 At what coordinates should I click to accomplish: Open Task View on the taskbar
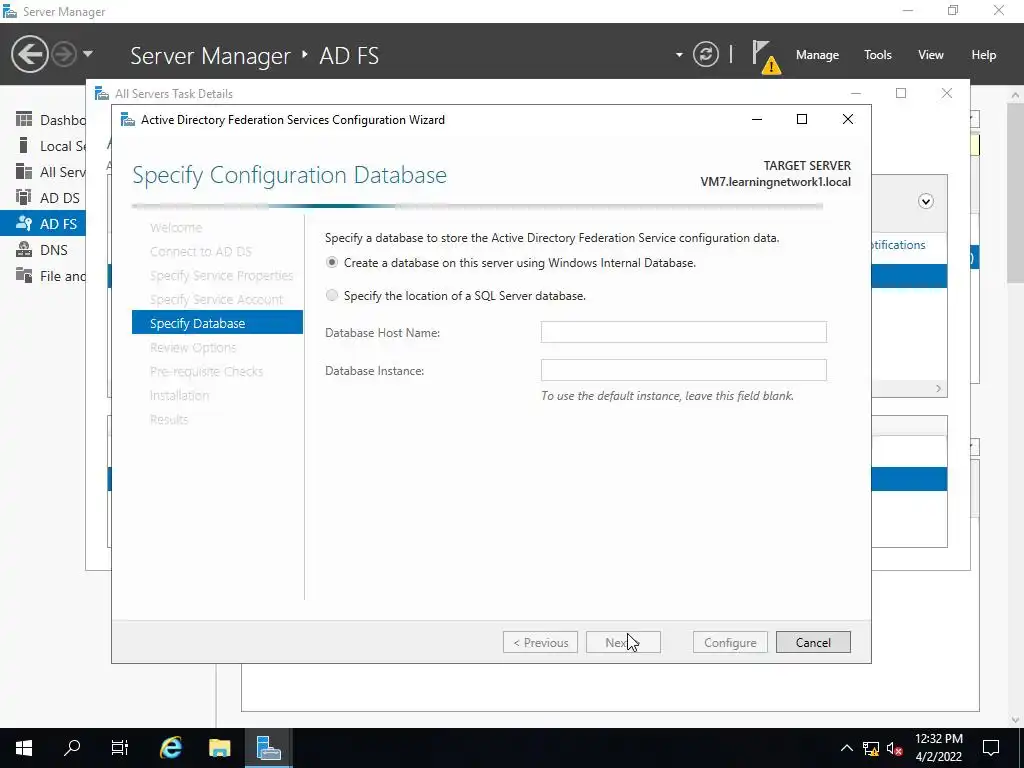[x=120, y=747]
